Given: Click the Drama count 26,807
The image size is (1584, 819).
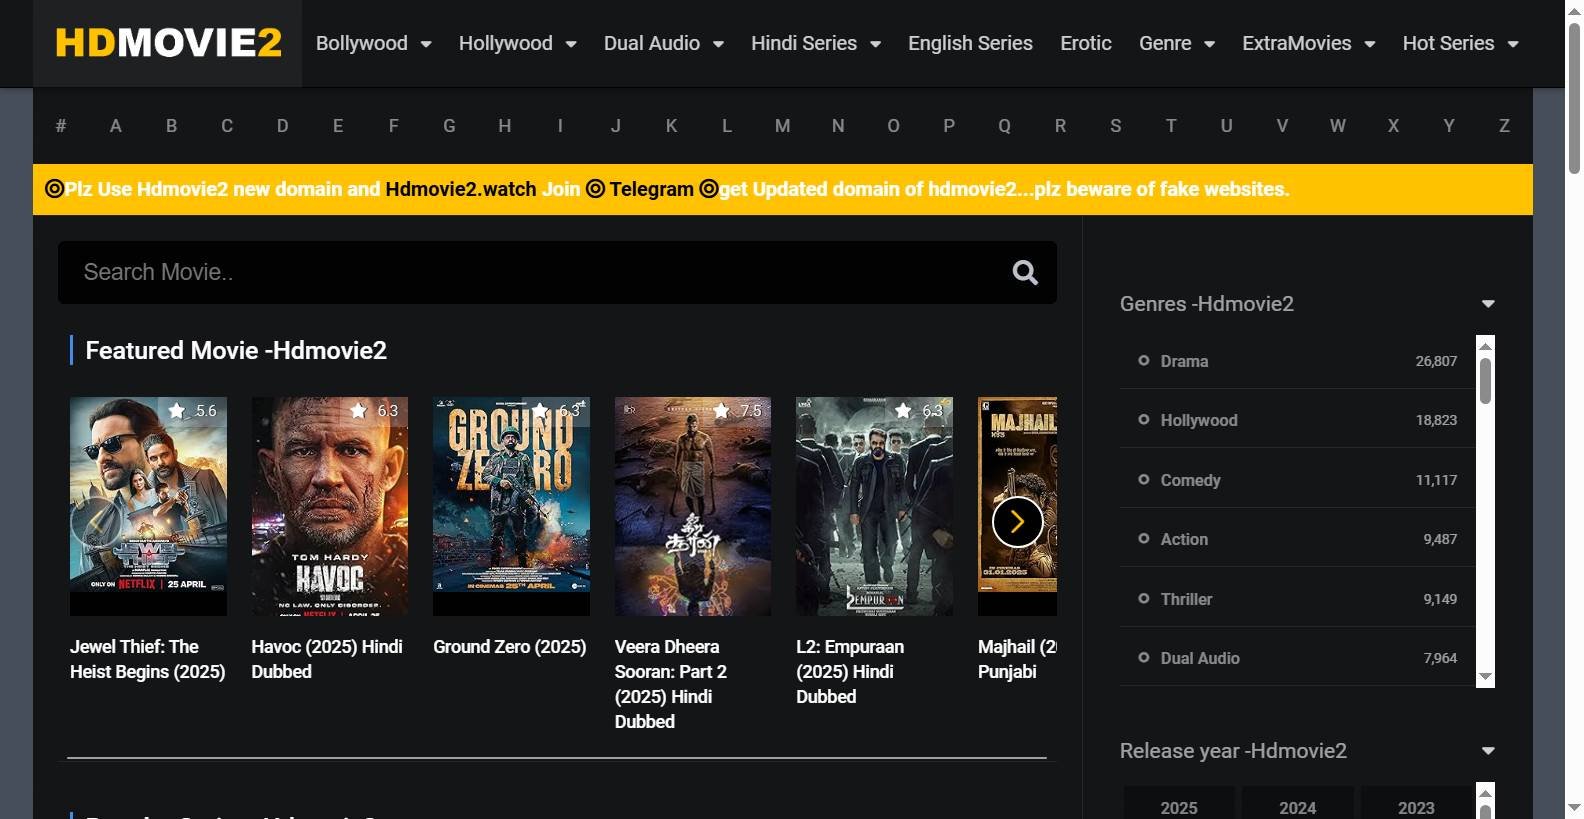Looking at the screenshot, I should click(x=1436, y=361).
